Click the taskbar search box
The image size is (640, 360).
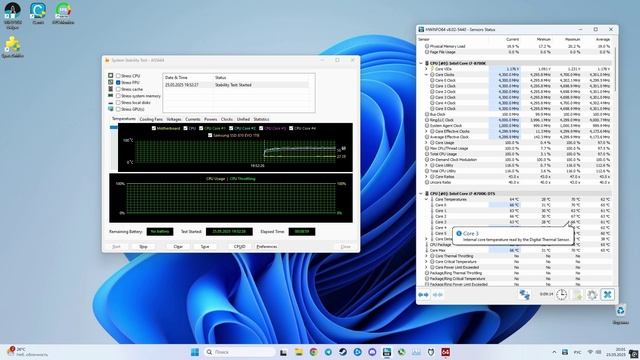[239, 352]
